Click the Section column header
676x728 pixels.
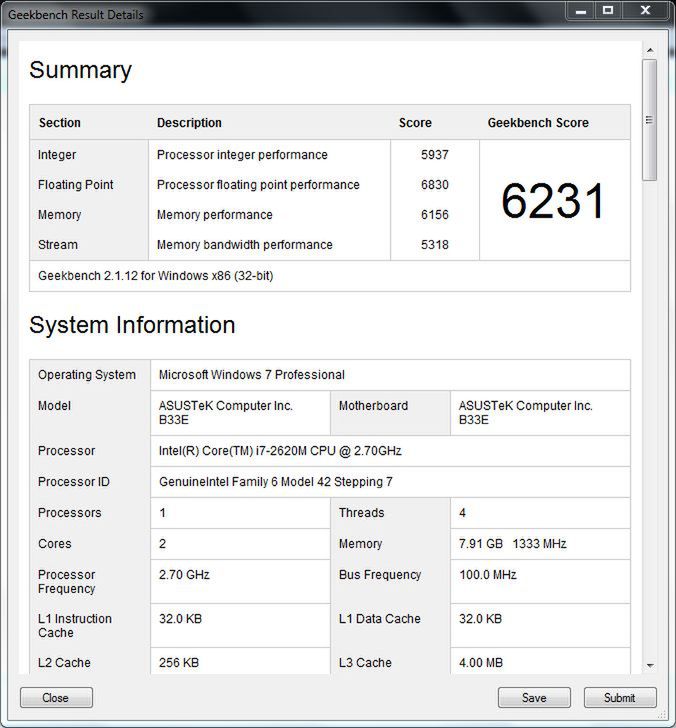point(60,123)
